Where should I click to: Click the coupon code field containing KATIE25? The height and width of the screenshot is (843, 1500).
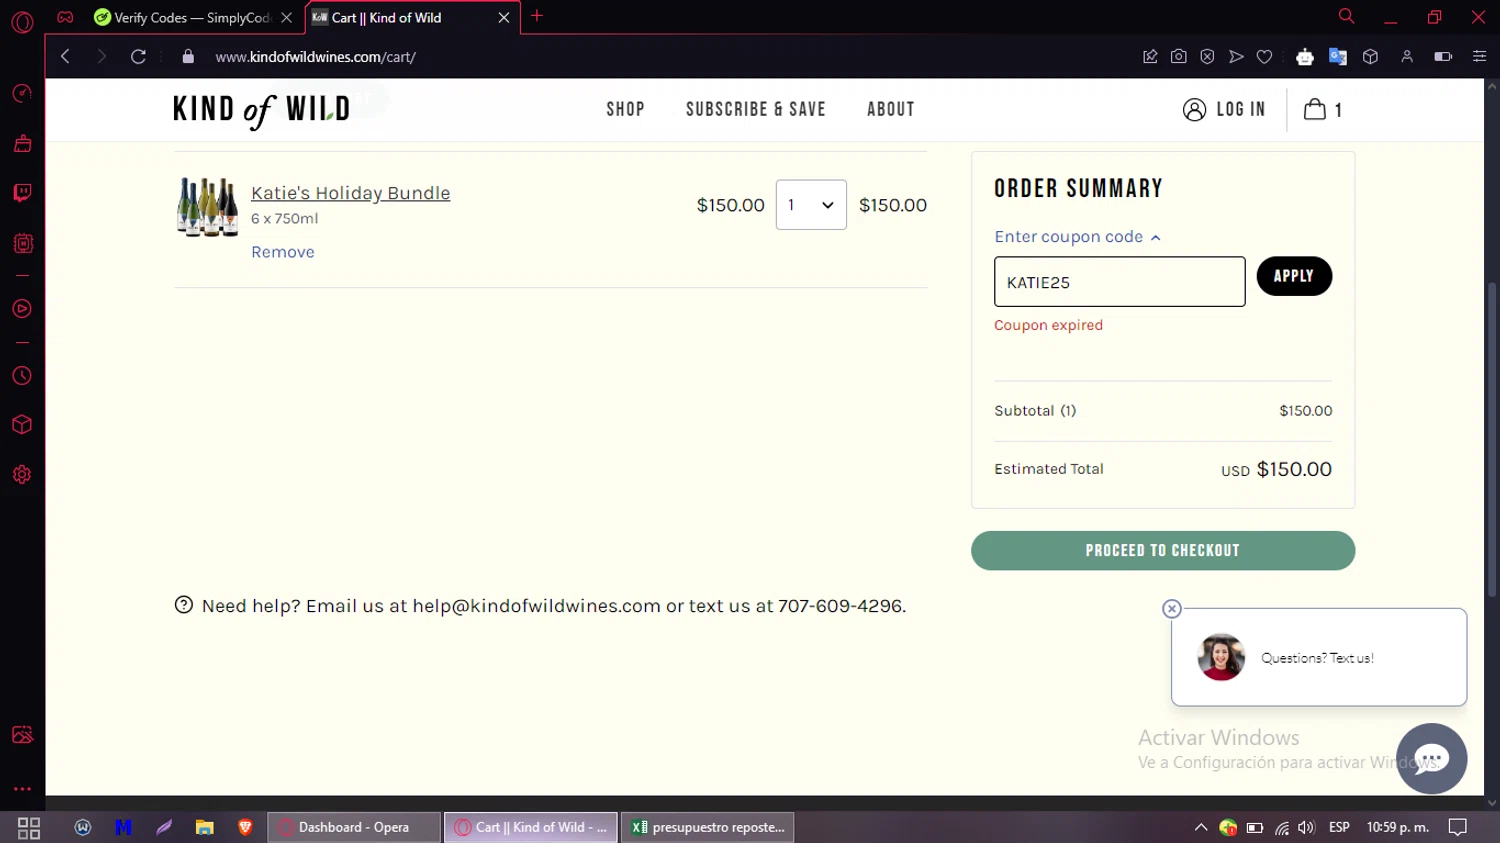[x=1119, y=282]
